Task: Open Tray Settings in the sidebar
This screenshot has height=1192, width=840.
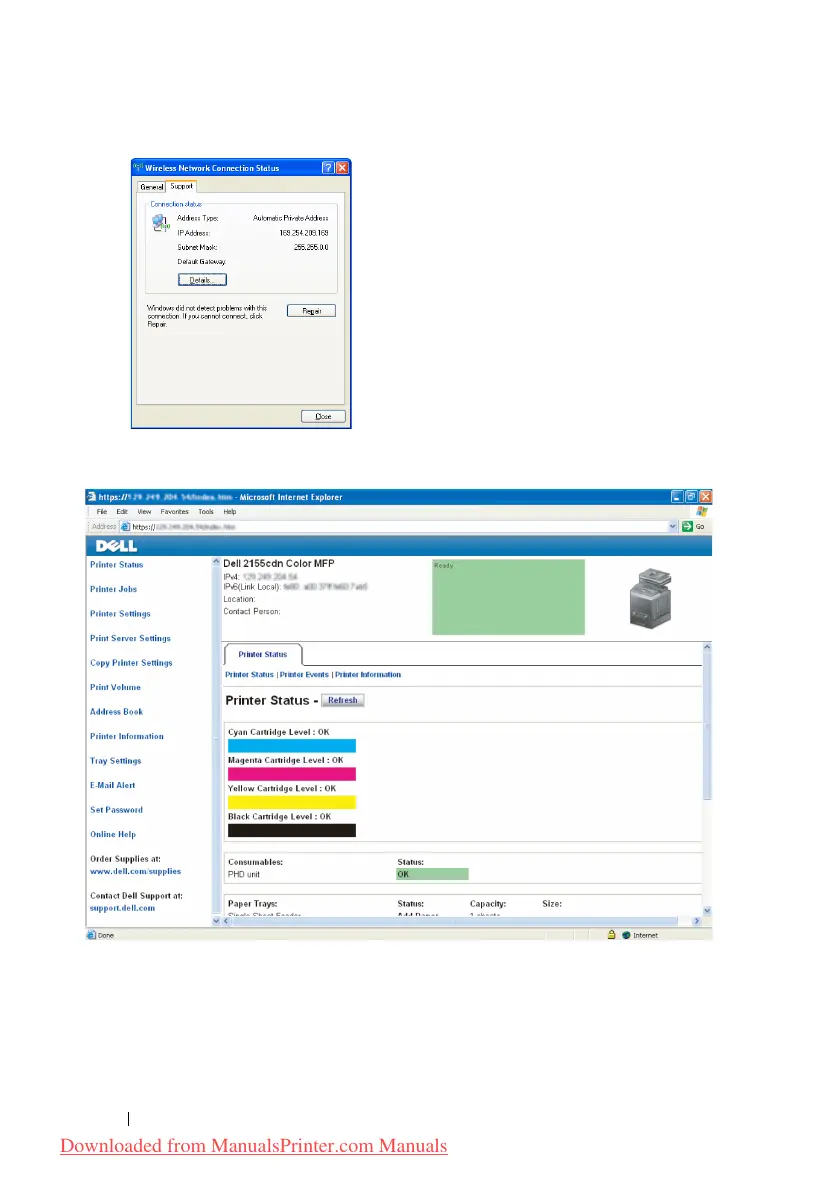Action: [116, 761]
